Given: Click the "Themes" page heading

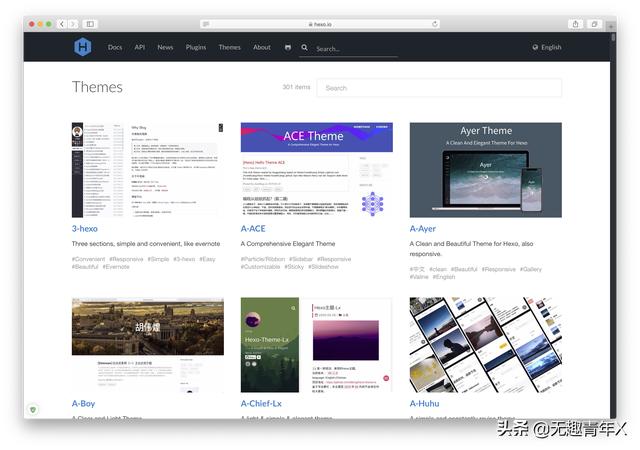Looking at the screenshot, I should click(x=97, y=87).
